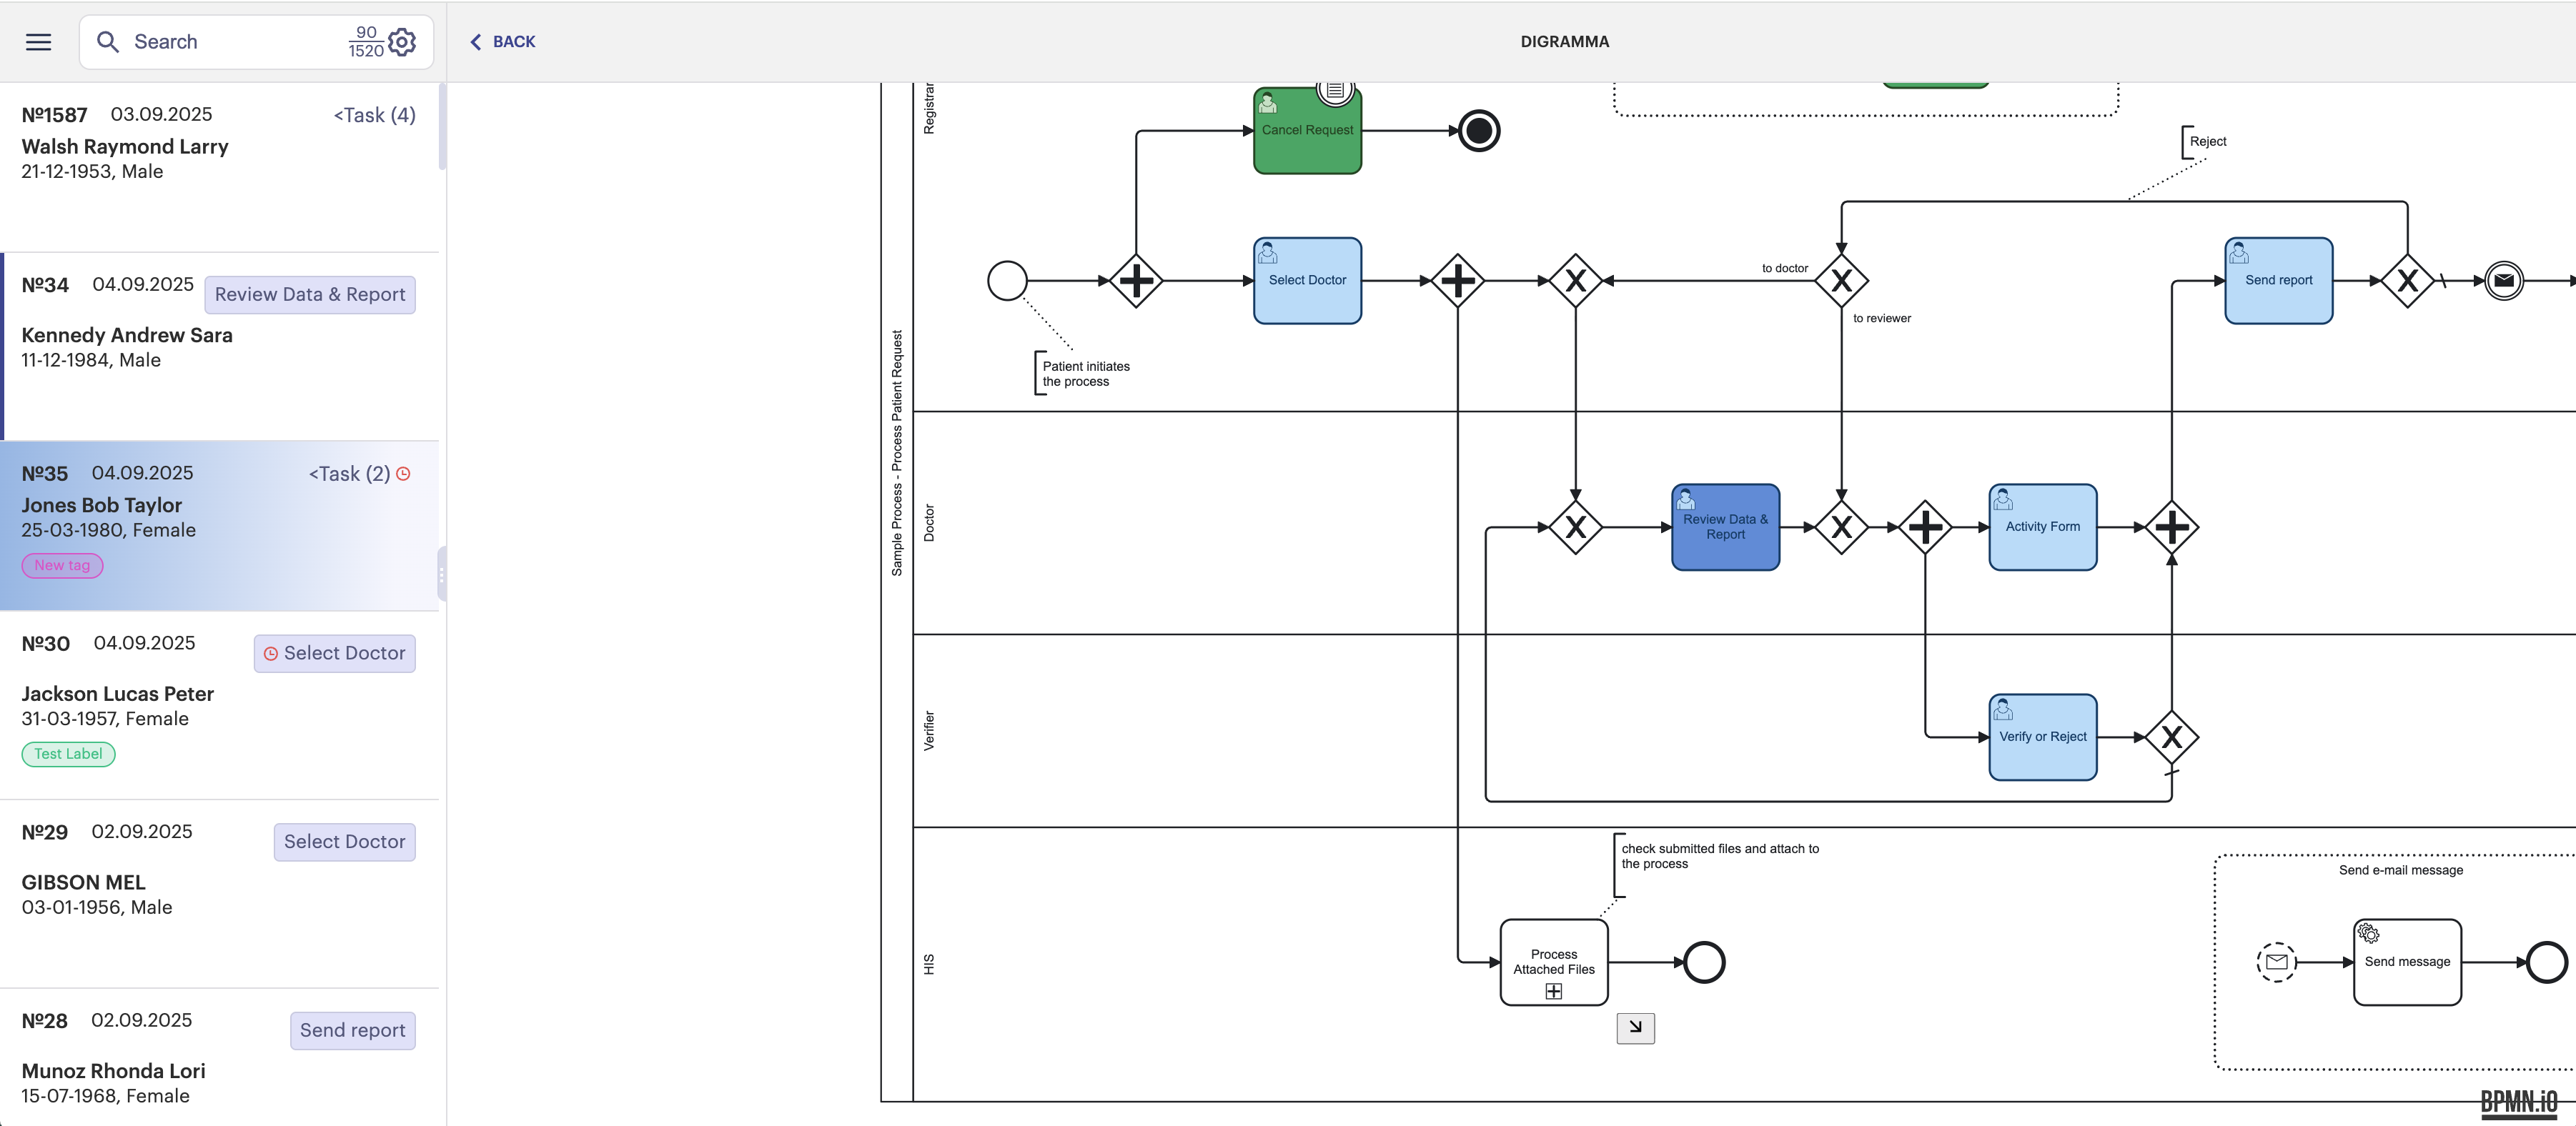Open search settings gear icon
Image resolution: width=2576 pixels, height=1126 pixels.
click(x=402, y=42)
